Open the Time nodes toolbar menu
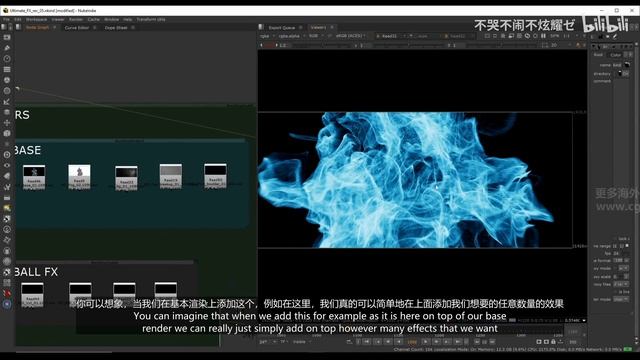The image size is (640, 360). pos(7,59)
